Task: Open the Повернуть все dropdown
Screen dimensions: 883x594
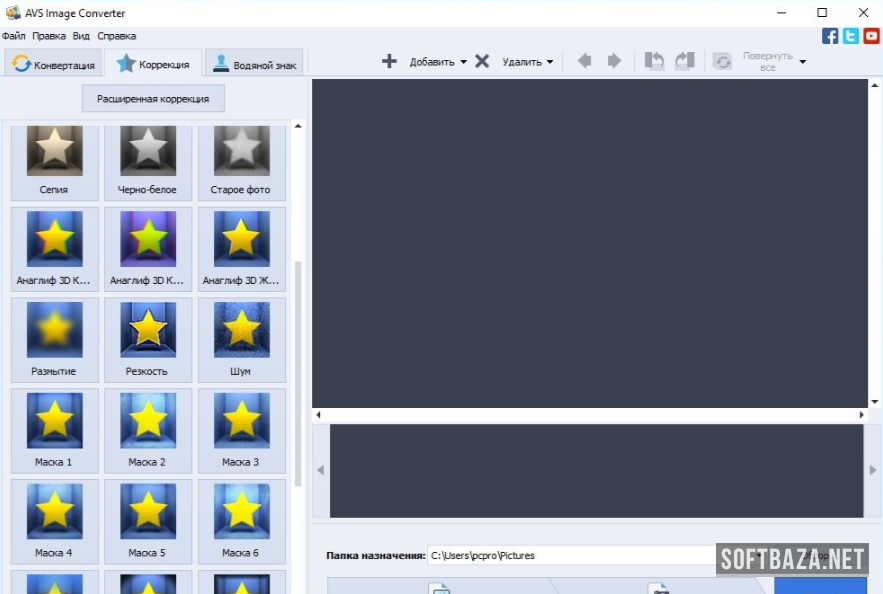Action: 802,62
